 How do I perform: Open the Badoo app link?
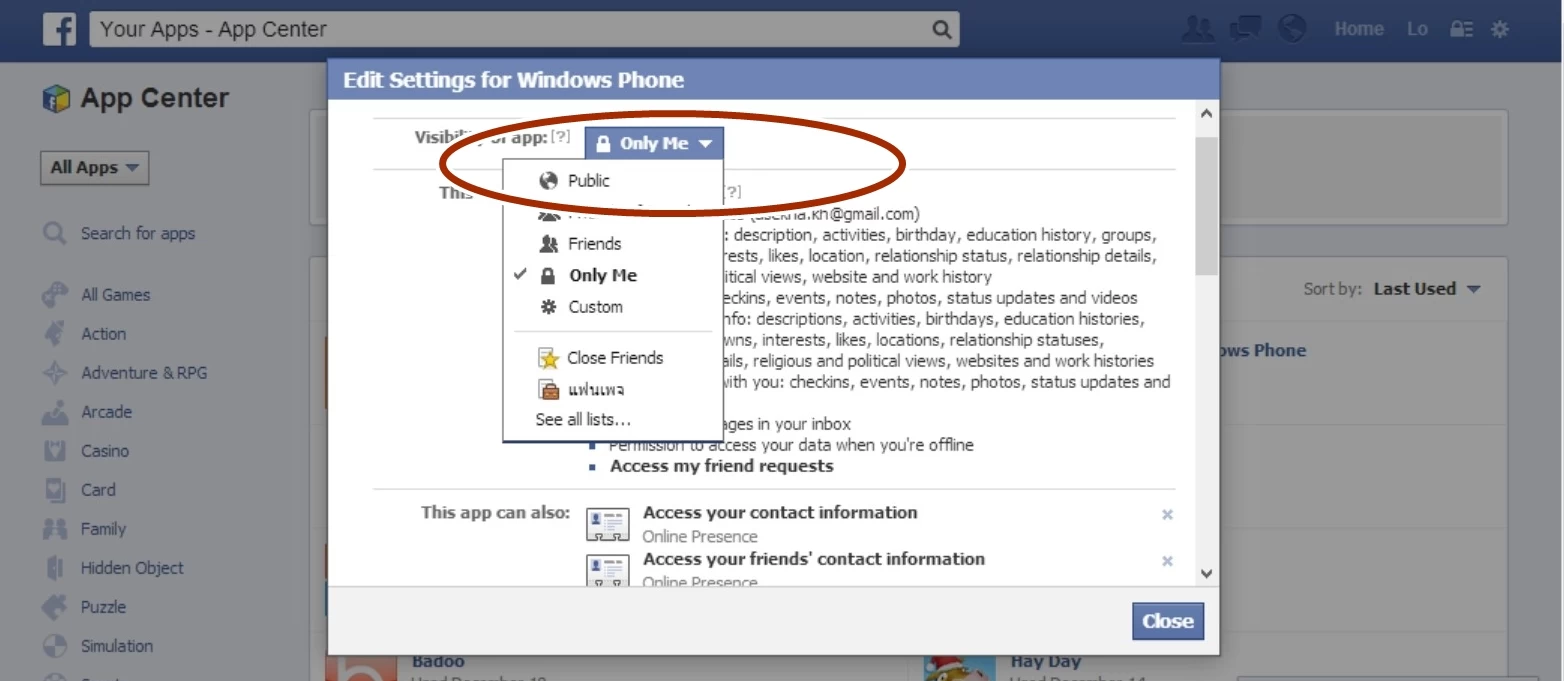438,661
